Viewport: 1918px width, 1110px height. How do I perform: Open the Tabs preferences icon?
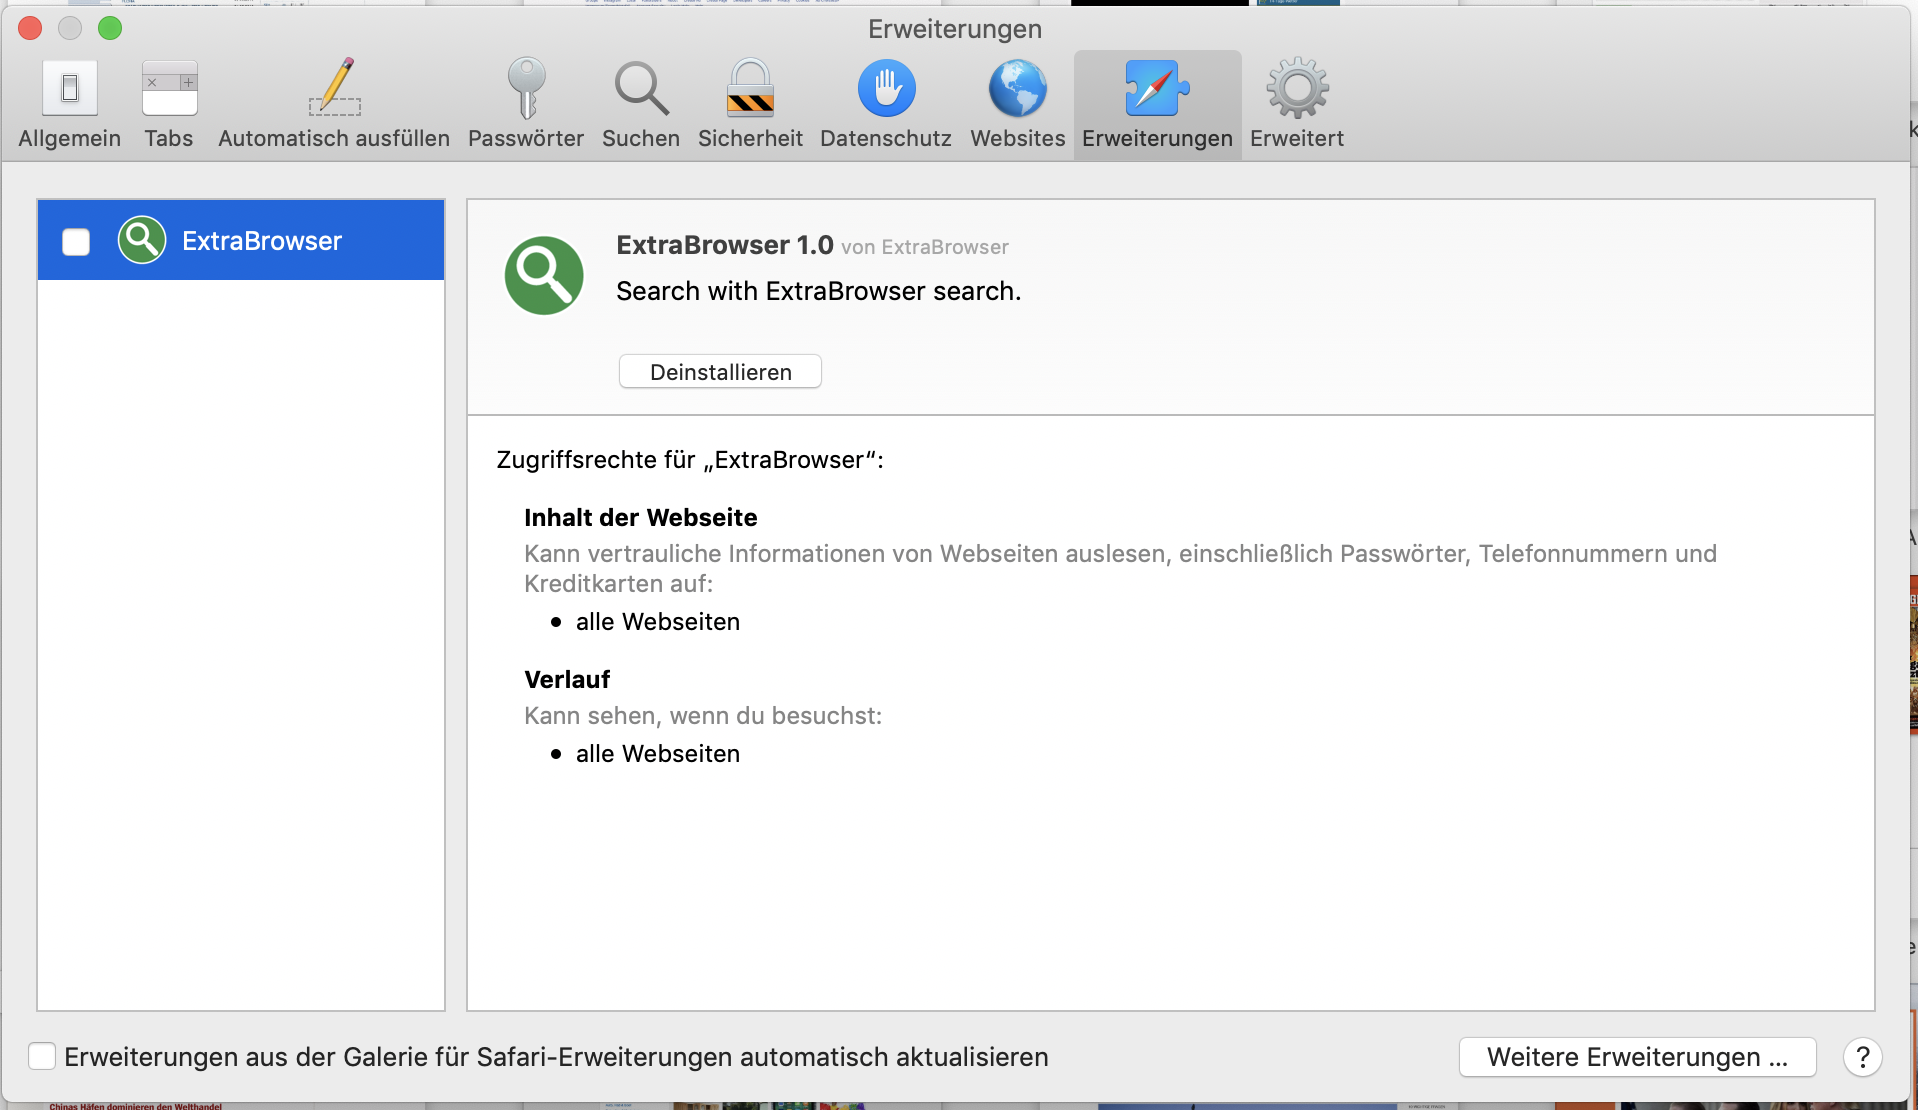169,88
